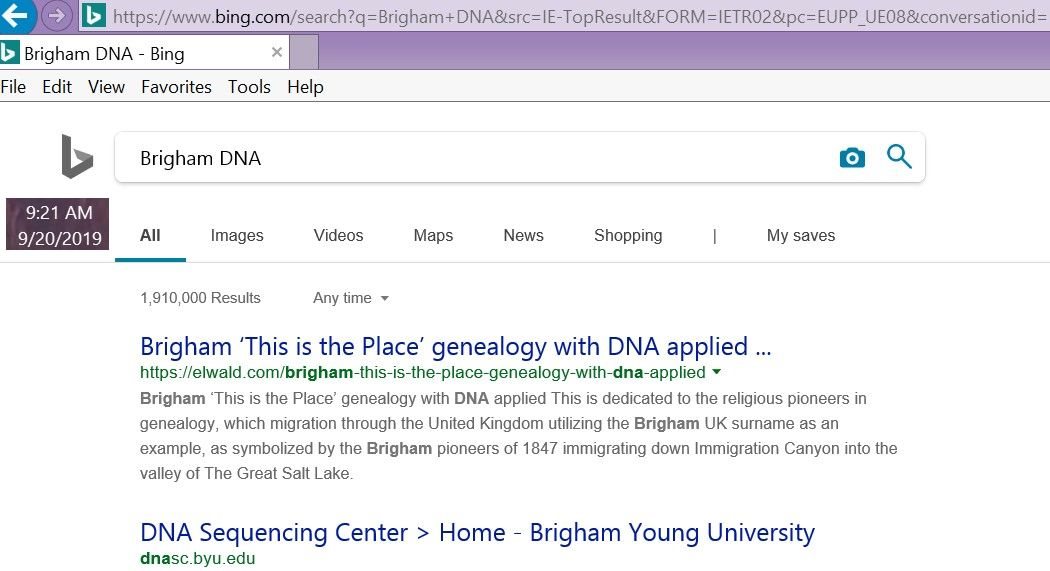Click the browser Forward arrow button
Screen dimensions: 1050x571
[56, 15]
